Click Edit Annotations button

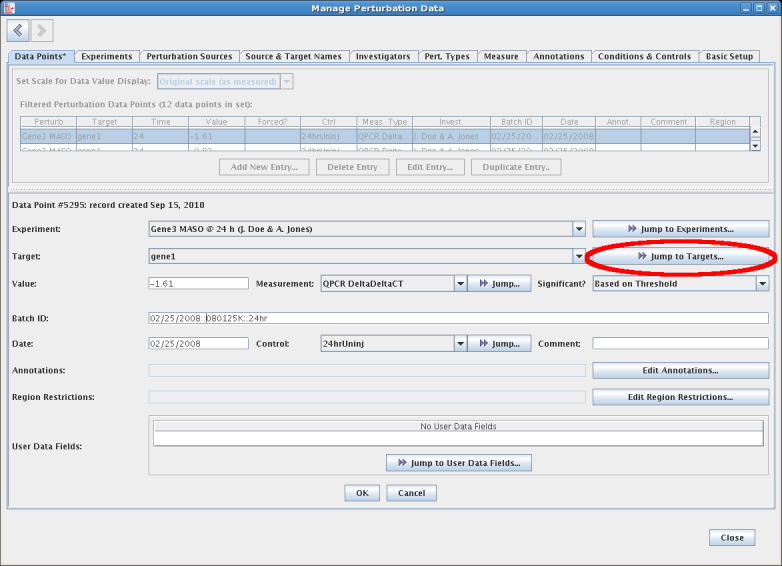[x=680, y=371]
